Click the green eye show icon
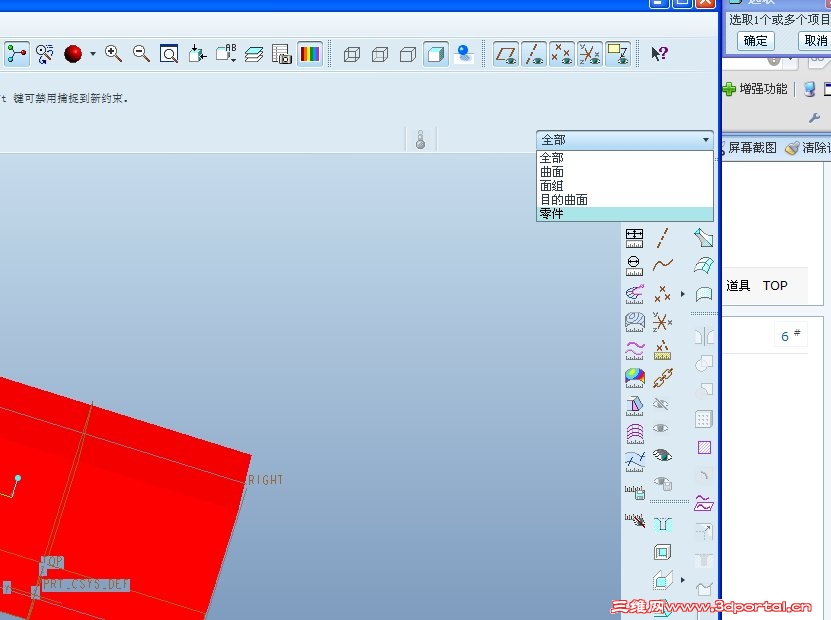Image resolution: width=831 pixels, height=620 pixels. (x=662, y=455)
